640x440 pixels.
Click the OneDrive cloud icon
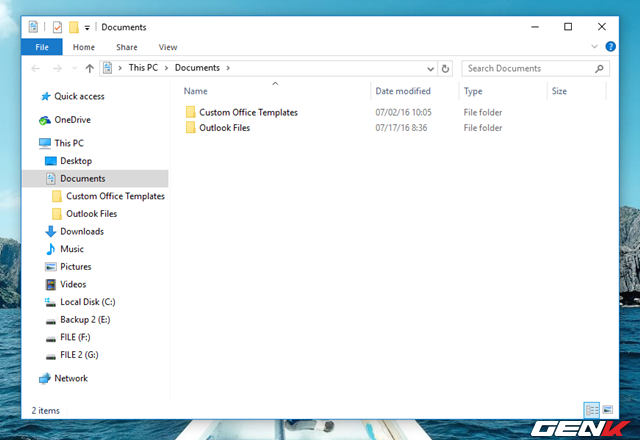[44, 120]
